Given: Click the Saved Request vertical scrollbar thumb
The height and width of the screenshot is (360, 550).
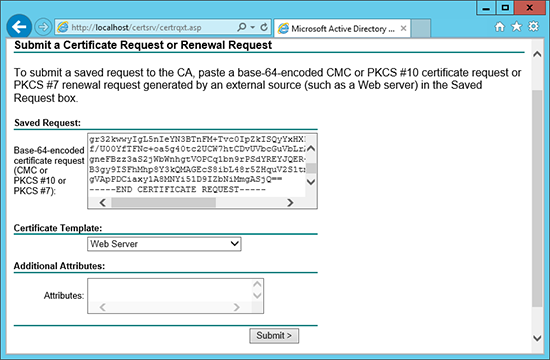Looking at the screenshot, I should pyautogui.click(x=311, y=168).
